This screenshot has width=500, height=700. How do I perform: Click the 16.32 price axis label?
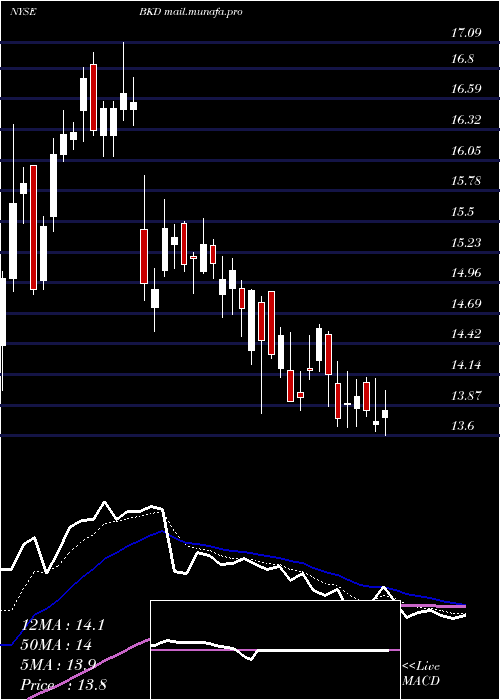pyautogui.click(x=466, y=120)
